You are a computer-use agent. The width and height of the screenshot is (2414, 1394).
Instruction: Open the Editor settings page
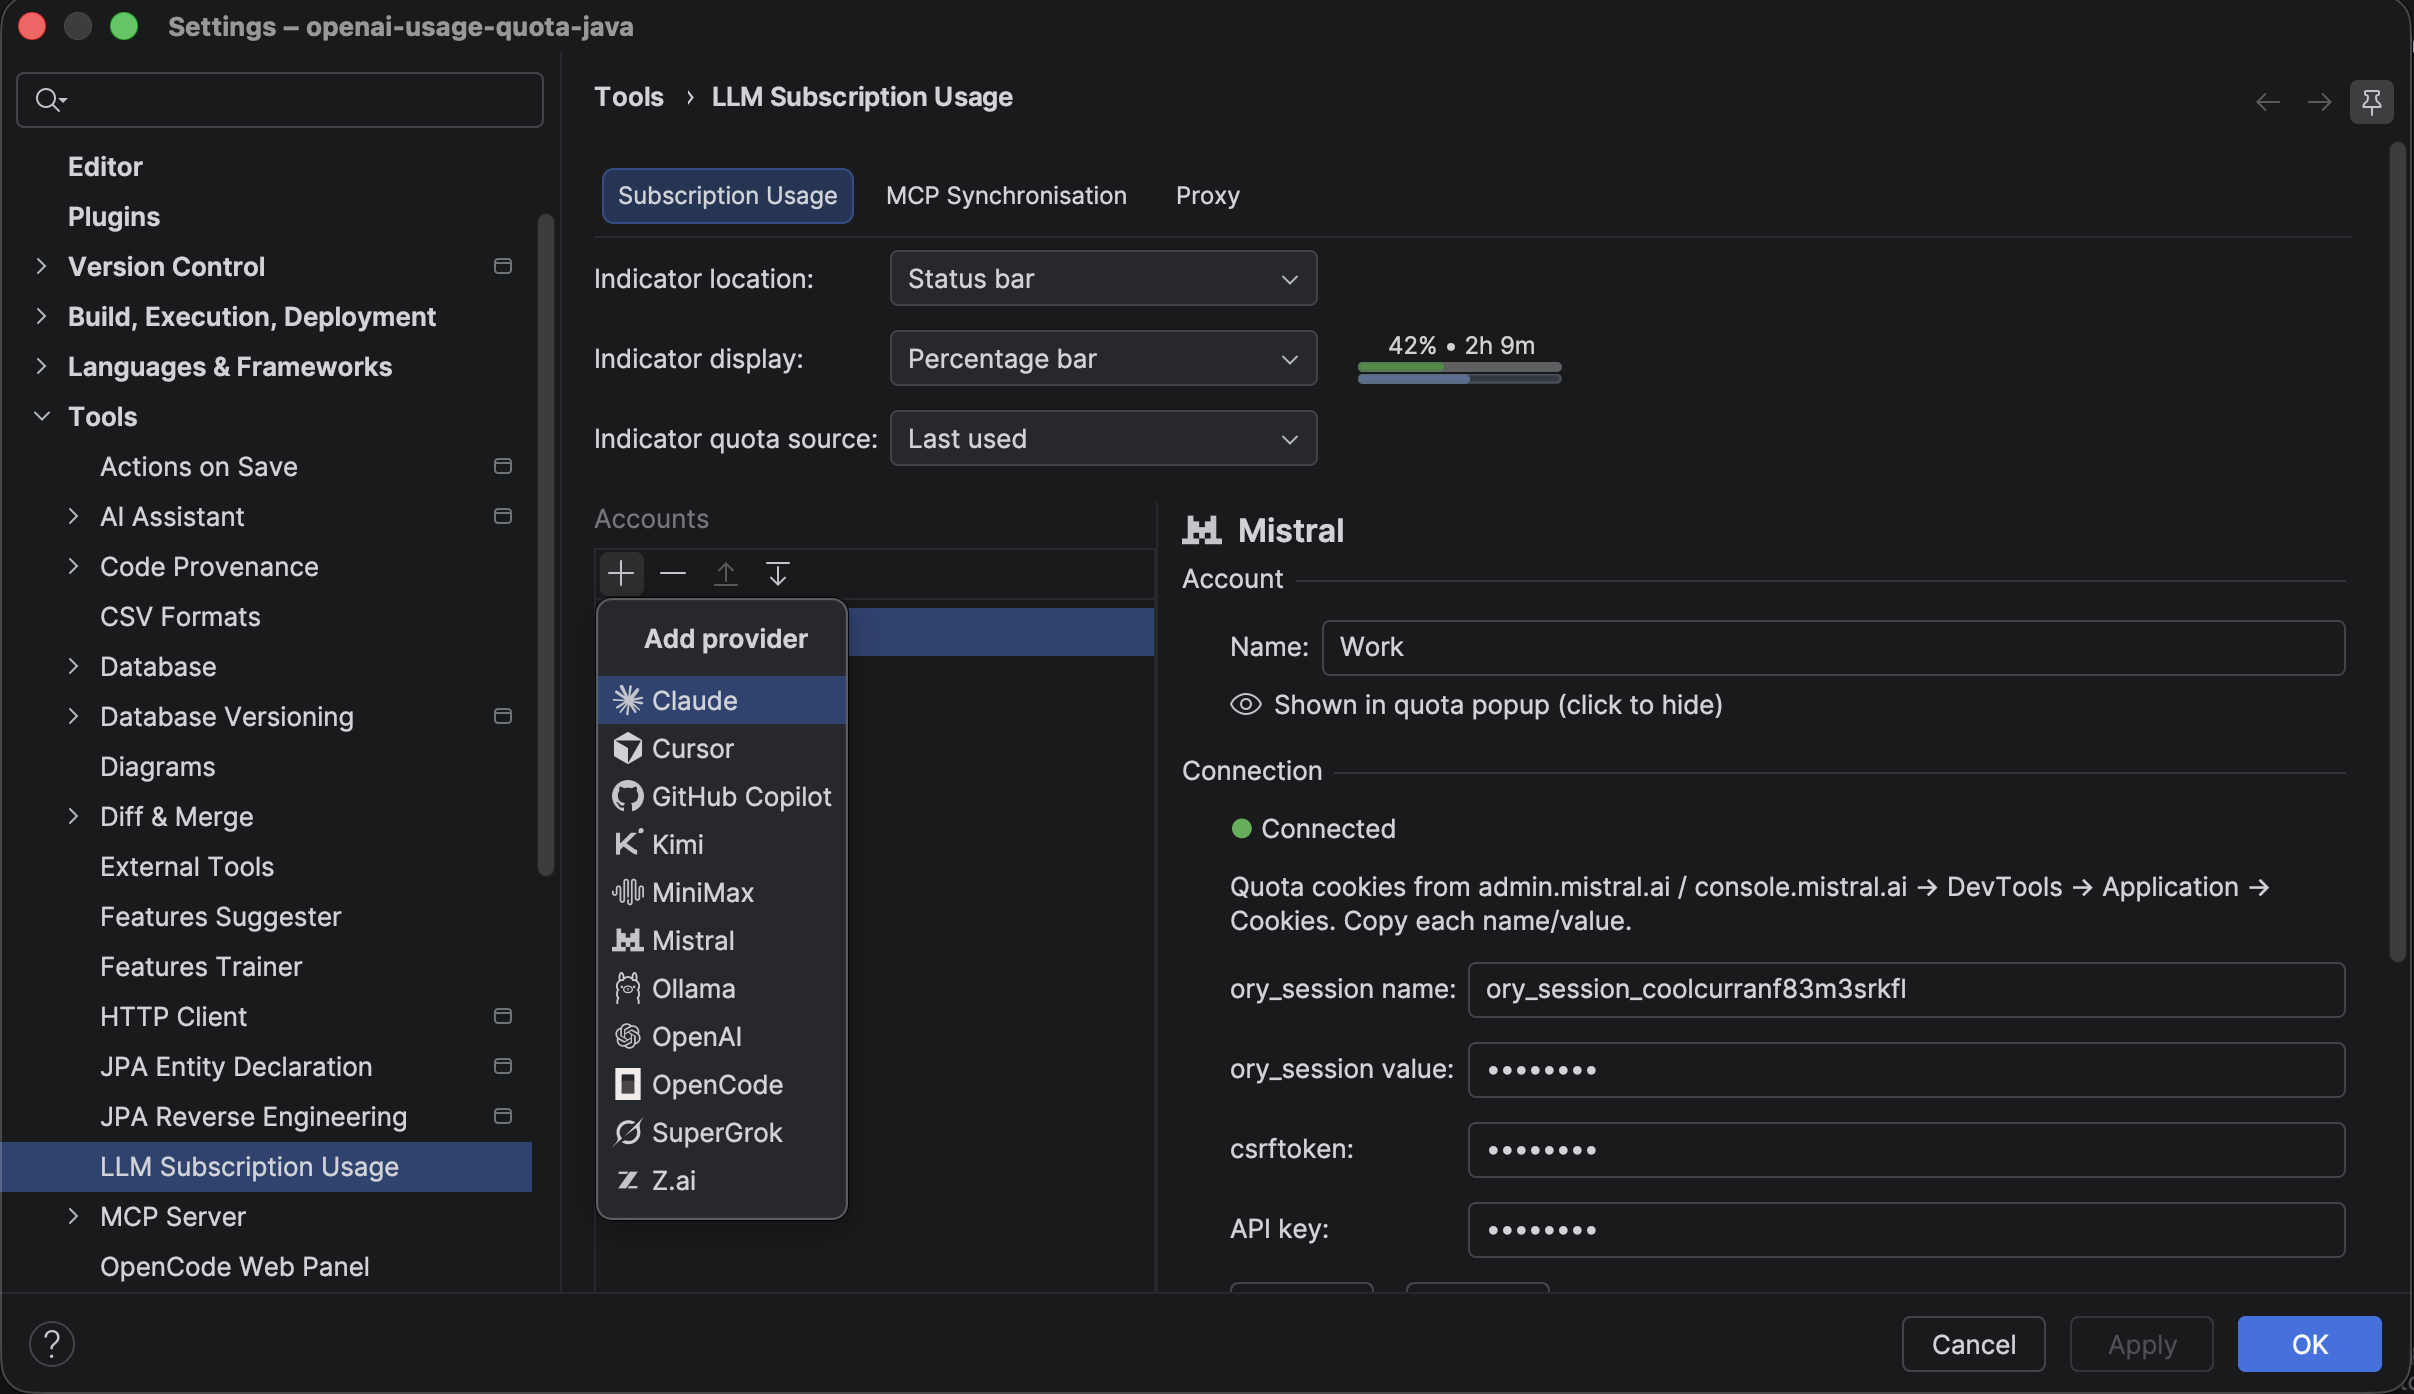(105, 166)
